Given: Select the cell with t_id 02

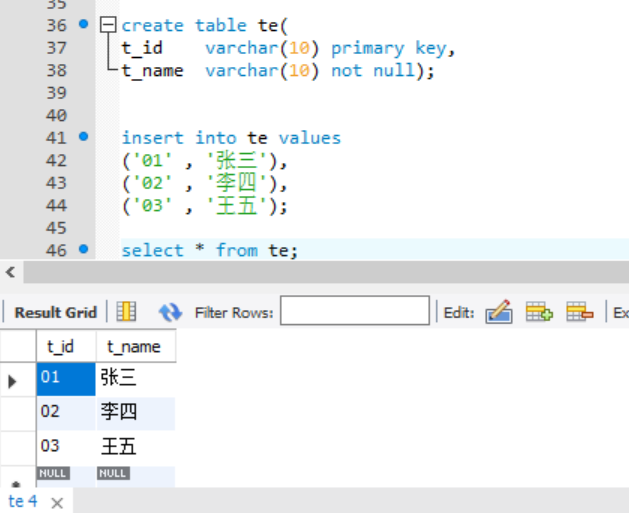Looking at the screenshot, I should click(66, 414).
